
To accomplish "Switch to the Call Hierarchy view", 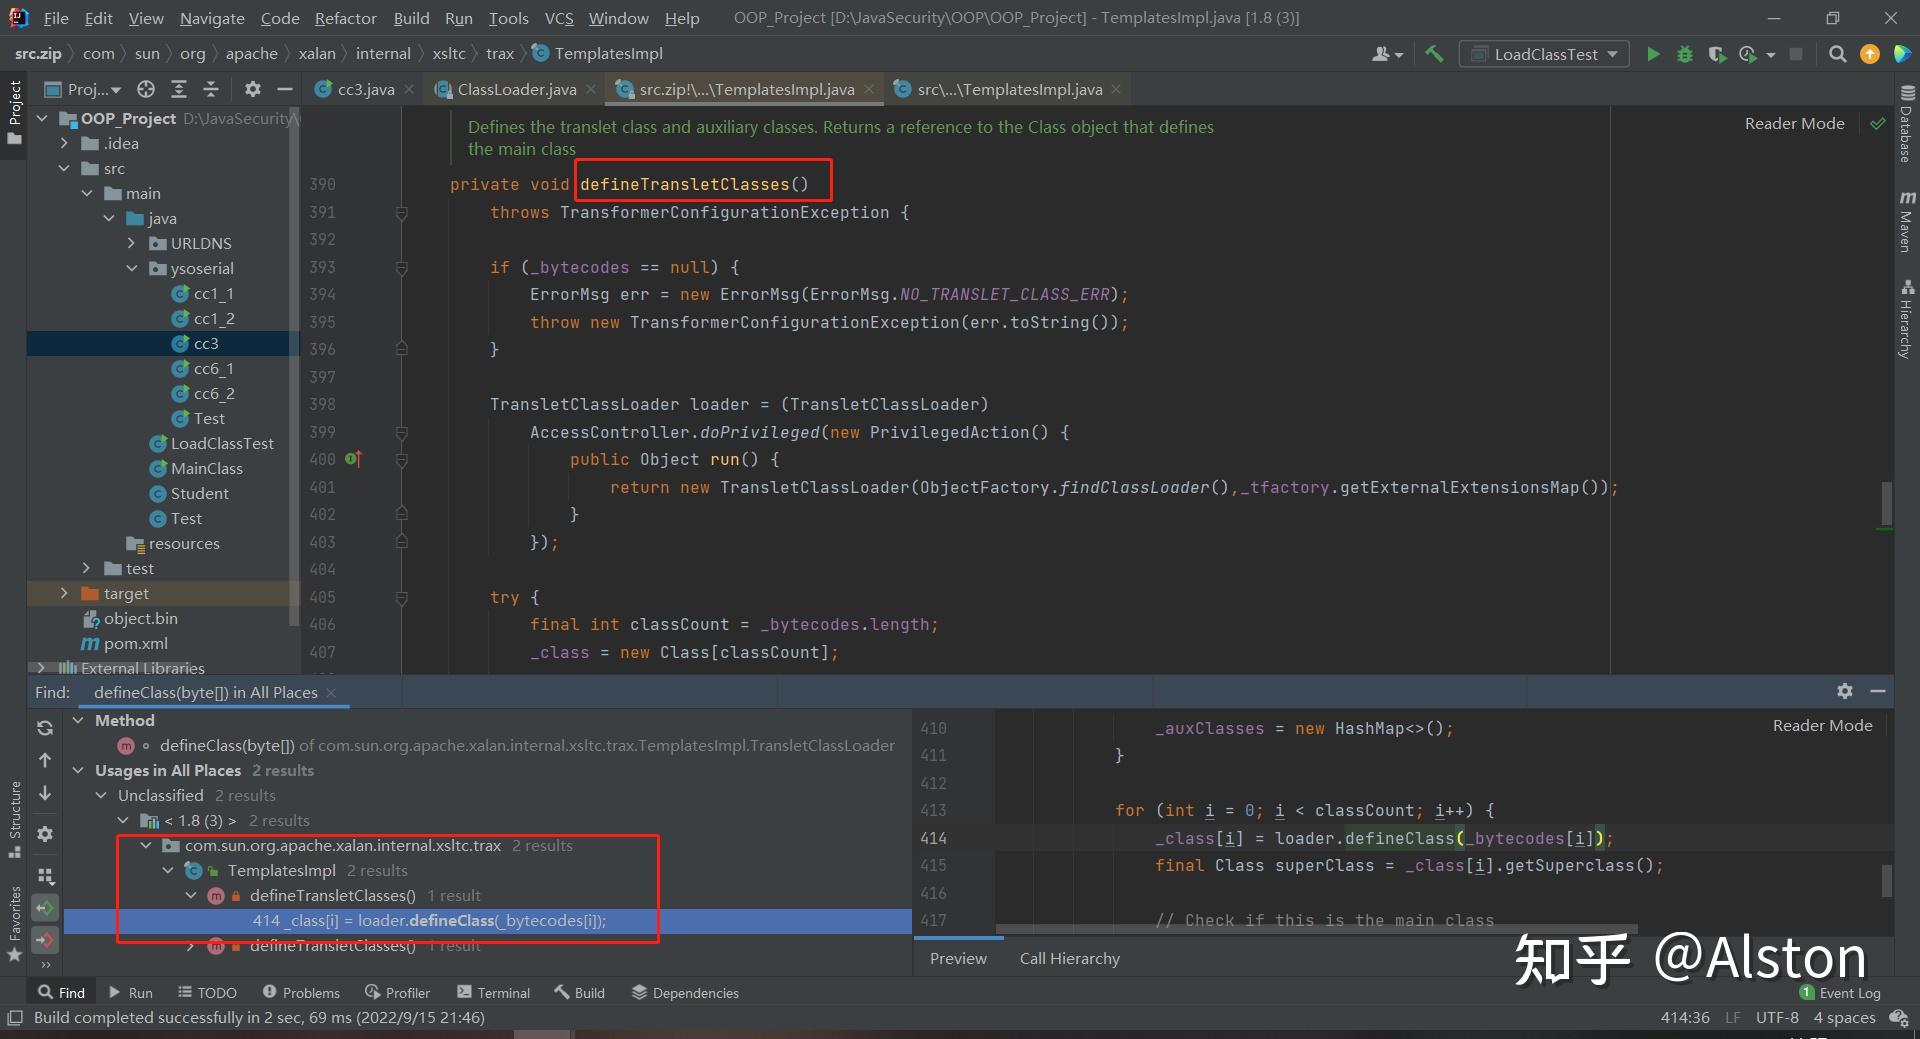I will click(1068, 958).
